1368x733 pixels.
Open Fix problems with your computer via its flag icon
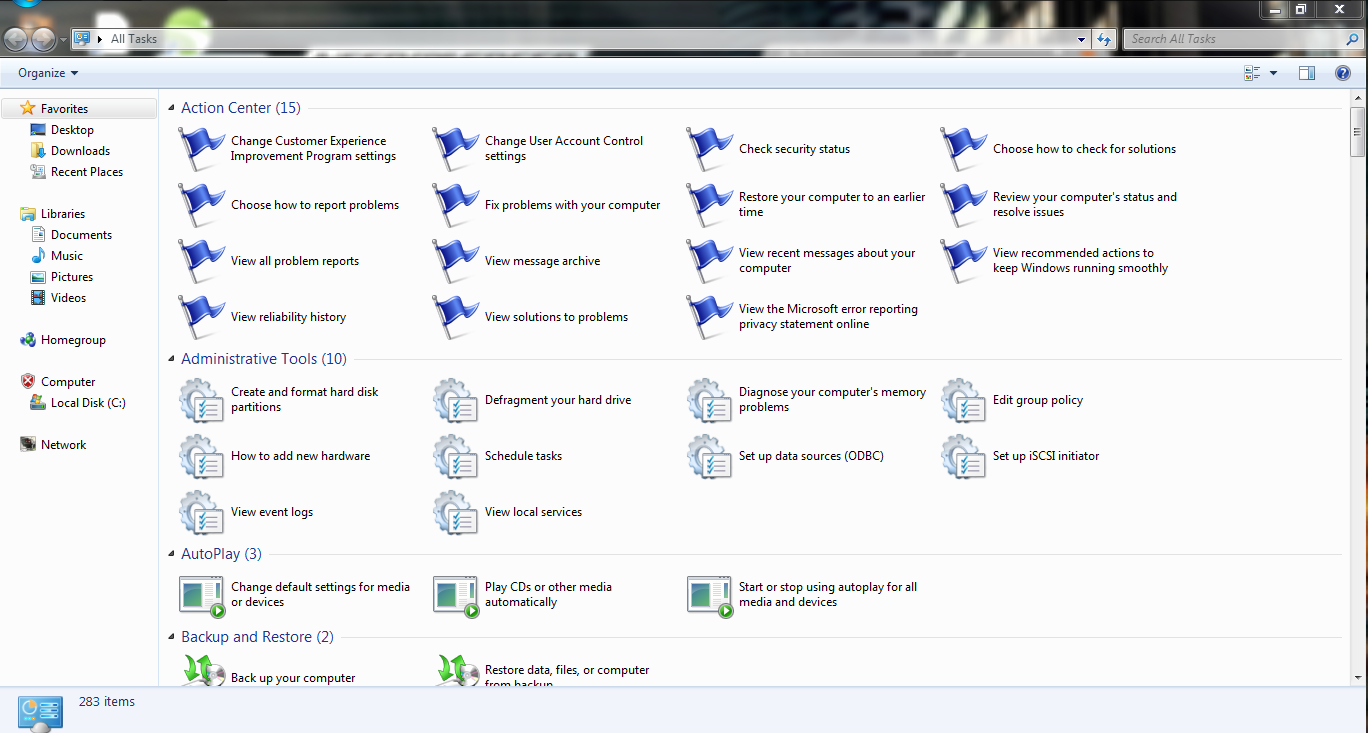tap(455, 205)
